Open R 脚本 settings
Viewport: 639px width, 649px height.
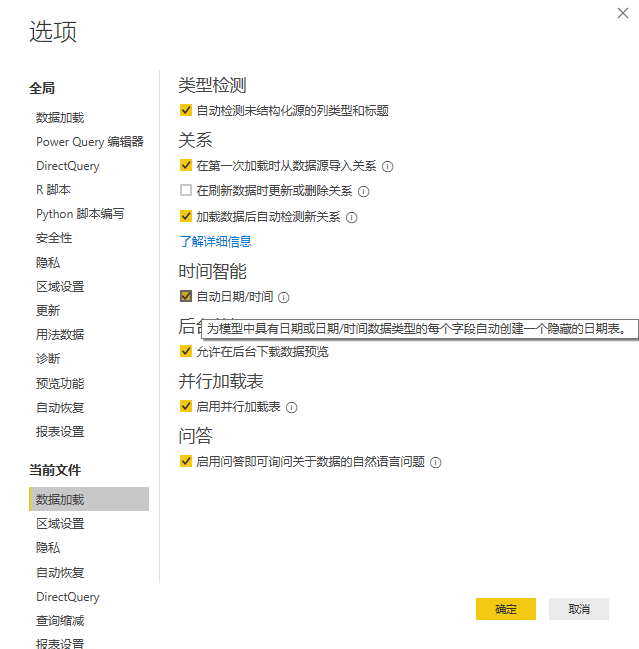coord(53,190)
